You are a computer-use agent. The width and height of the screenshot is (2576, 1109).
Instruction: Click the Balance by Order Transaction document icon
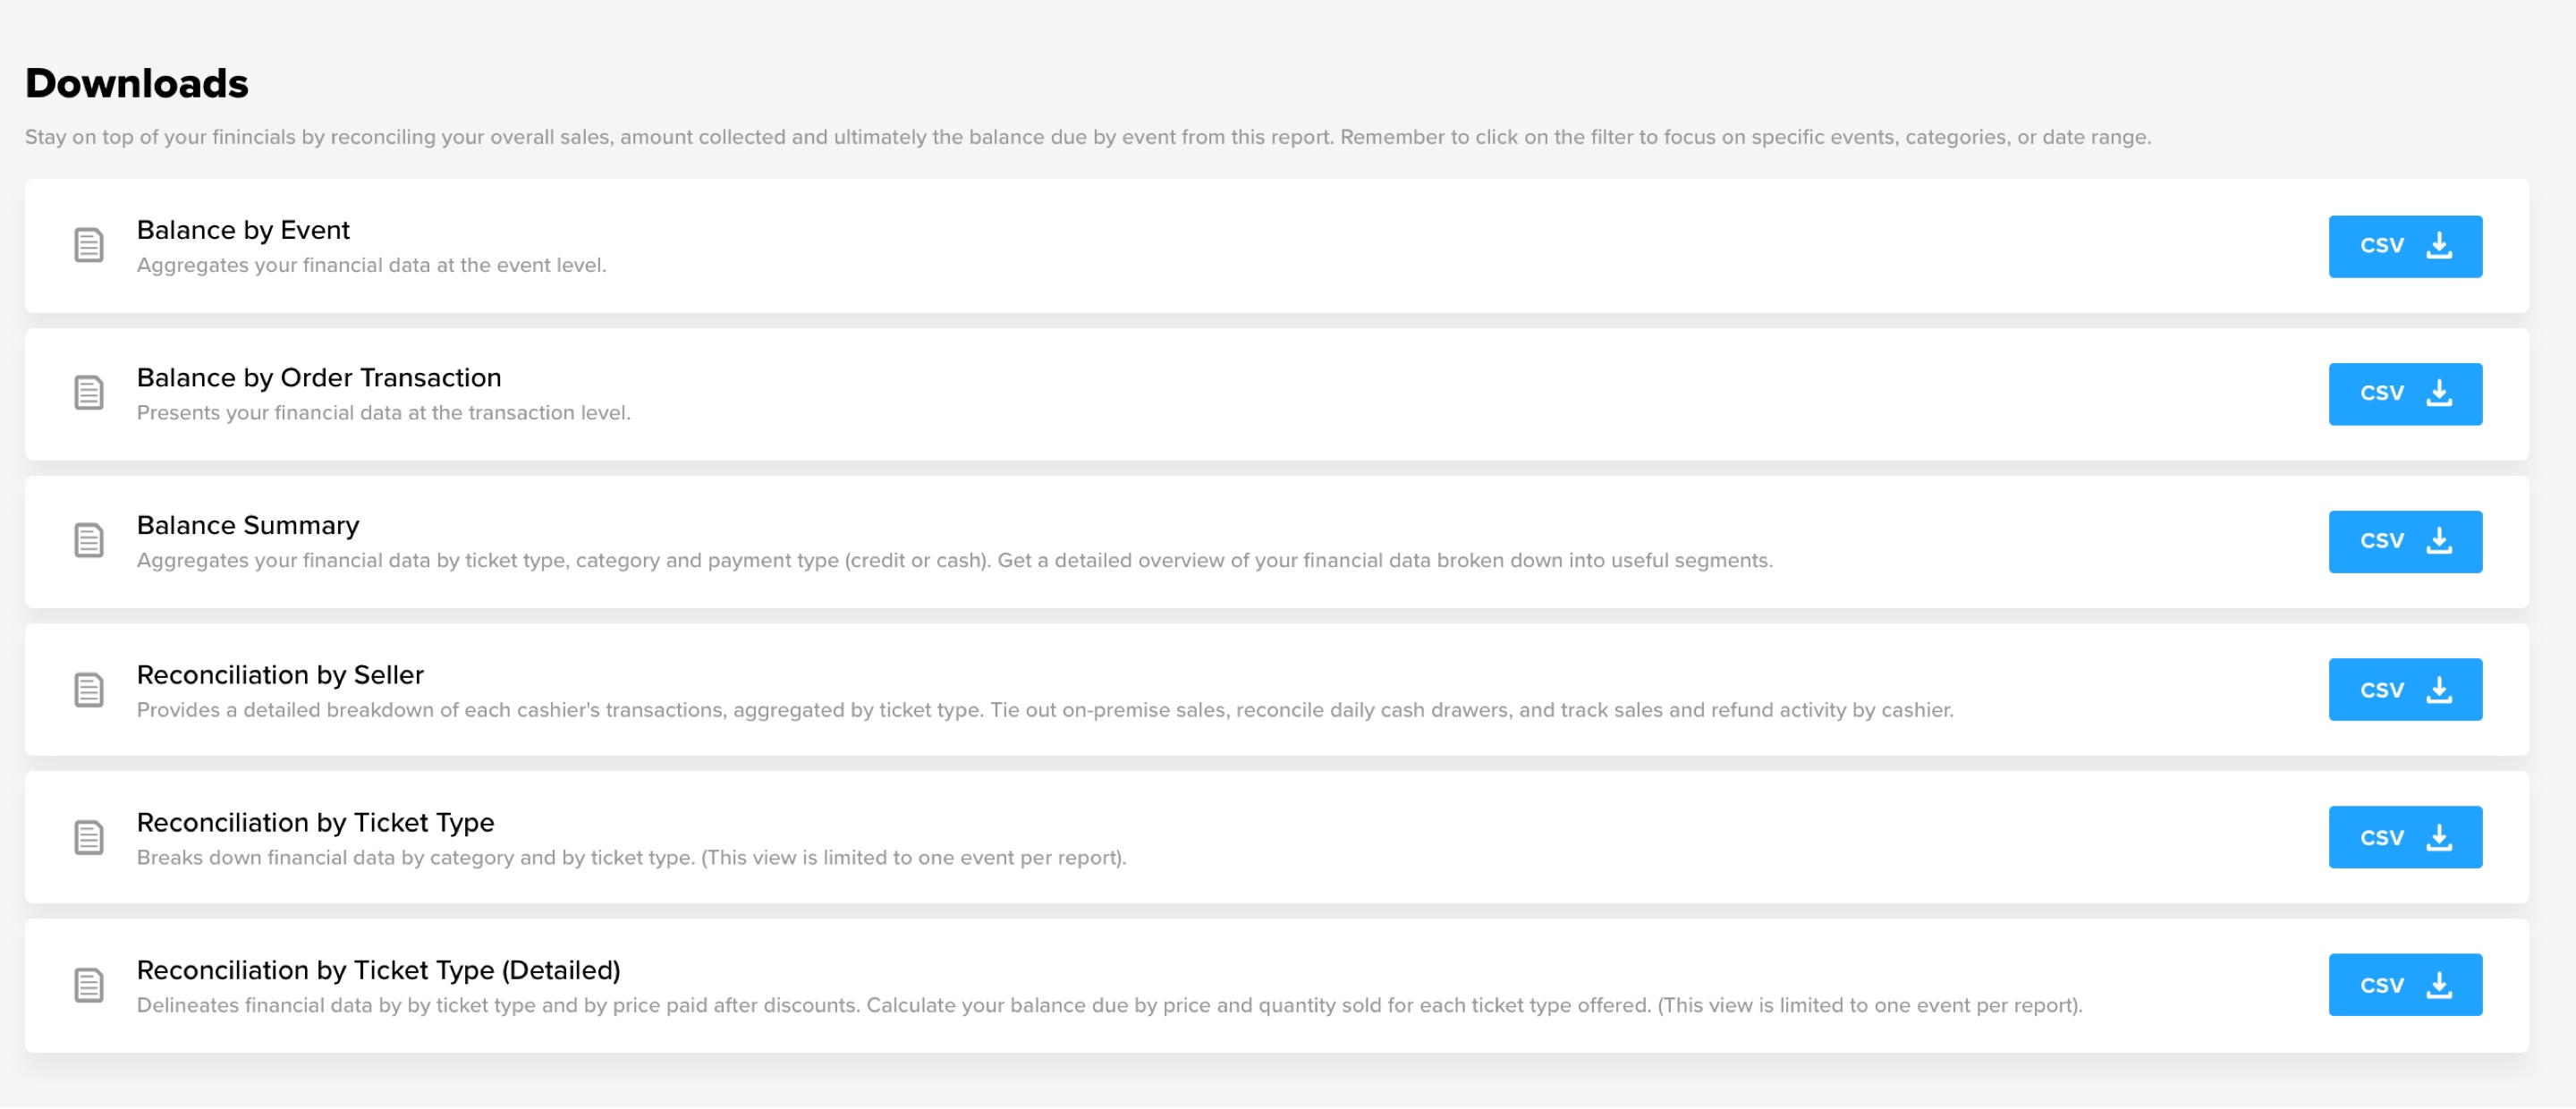pos(89,393)
